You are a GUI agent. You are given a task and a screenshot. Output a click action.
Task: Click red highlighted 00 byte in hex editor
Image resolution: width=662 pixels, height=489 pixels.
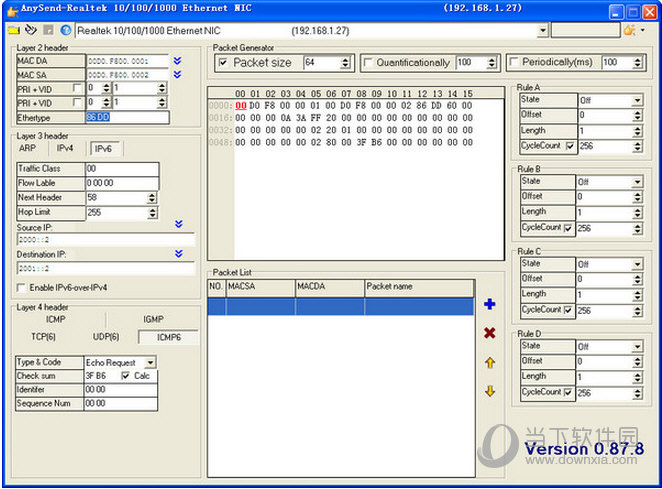tap(241, 106)
